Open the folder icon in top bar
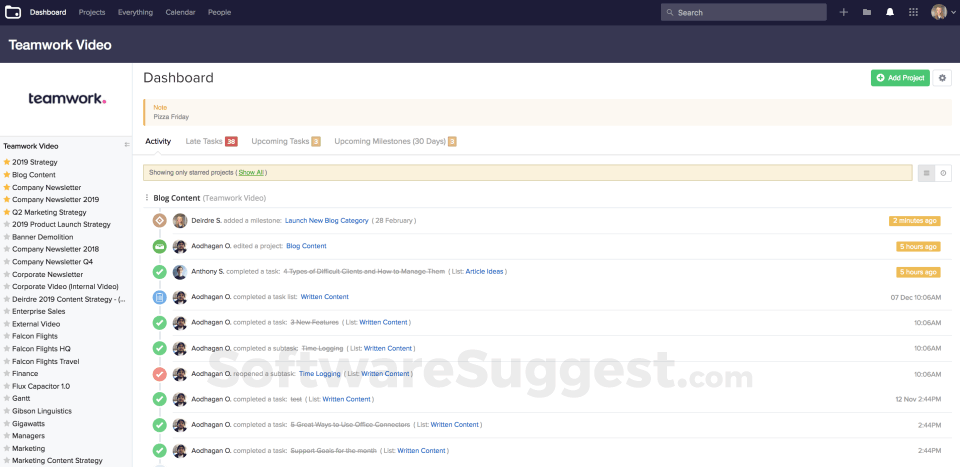 point(867,12)
